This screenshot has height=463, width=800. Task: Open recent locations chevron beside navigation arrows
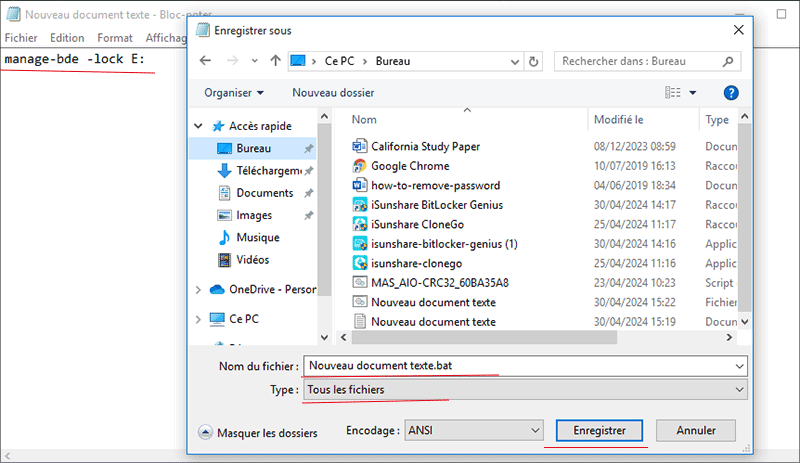(255, 61)
